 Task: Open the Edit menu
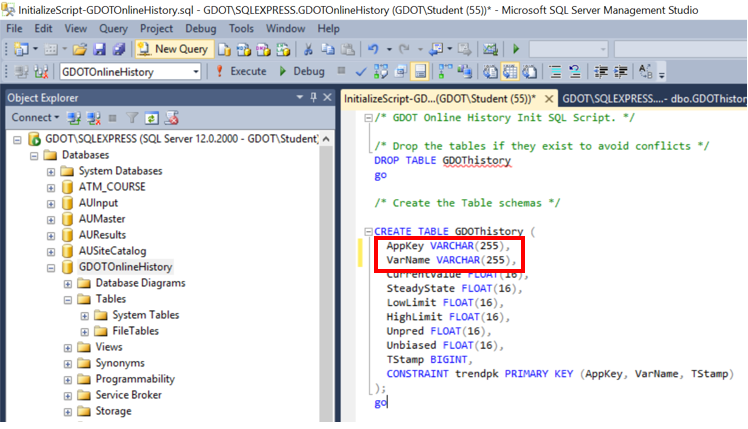[x=43, y=29]
